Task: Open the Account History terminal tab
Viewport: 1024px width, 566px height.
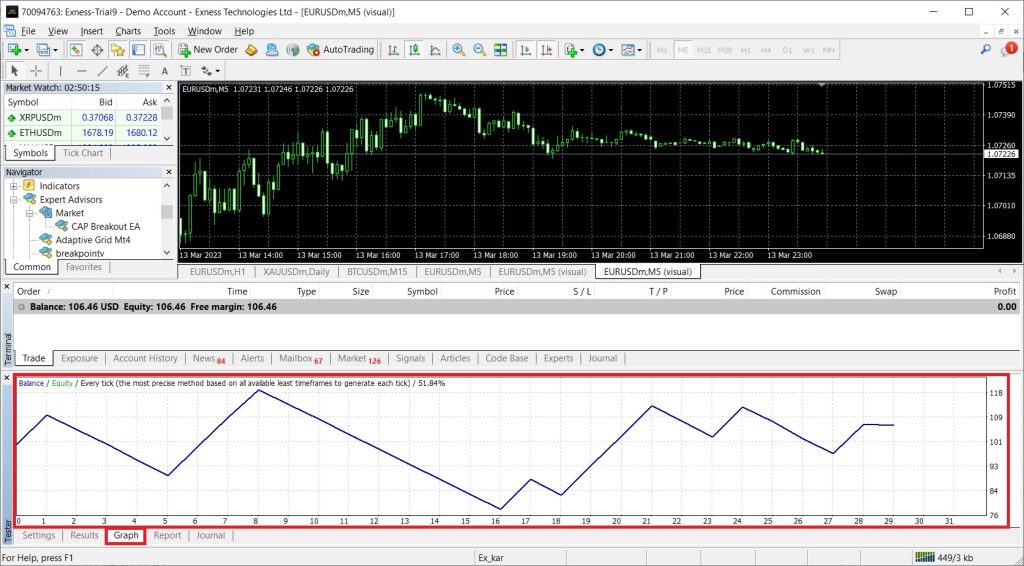Action: (145, 358)
